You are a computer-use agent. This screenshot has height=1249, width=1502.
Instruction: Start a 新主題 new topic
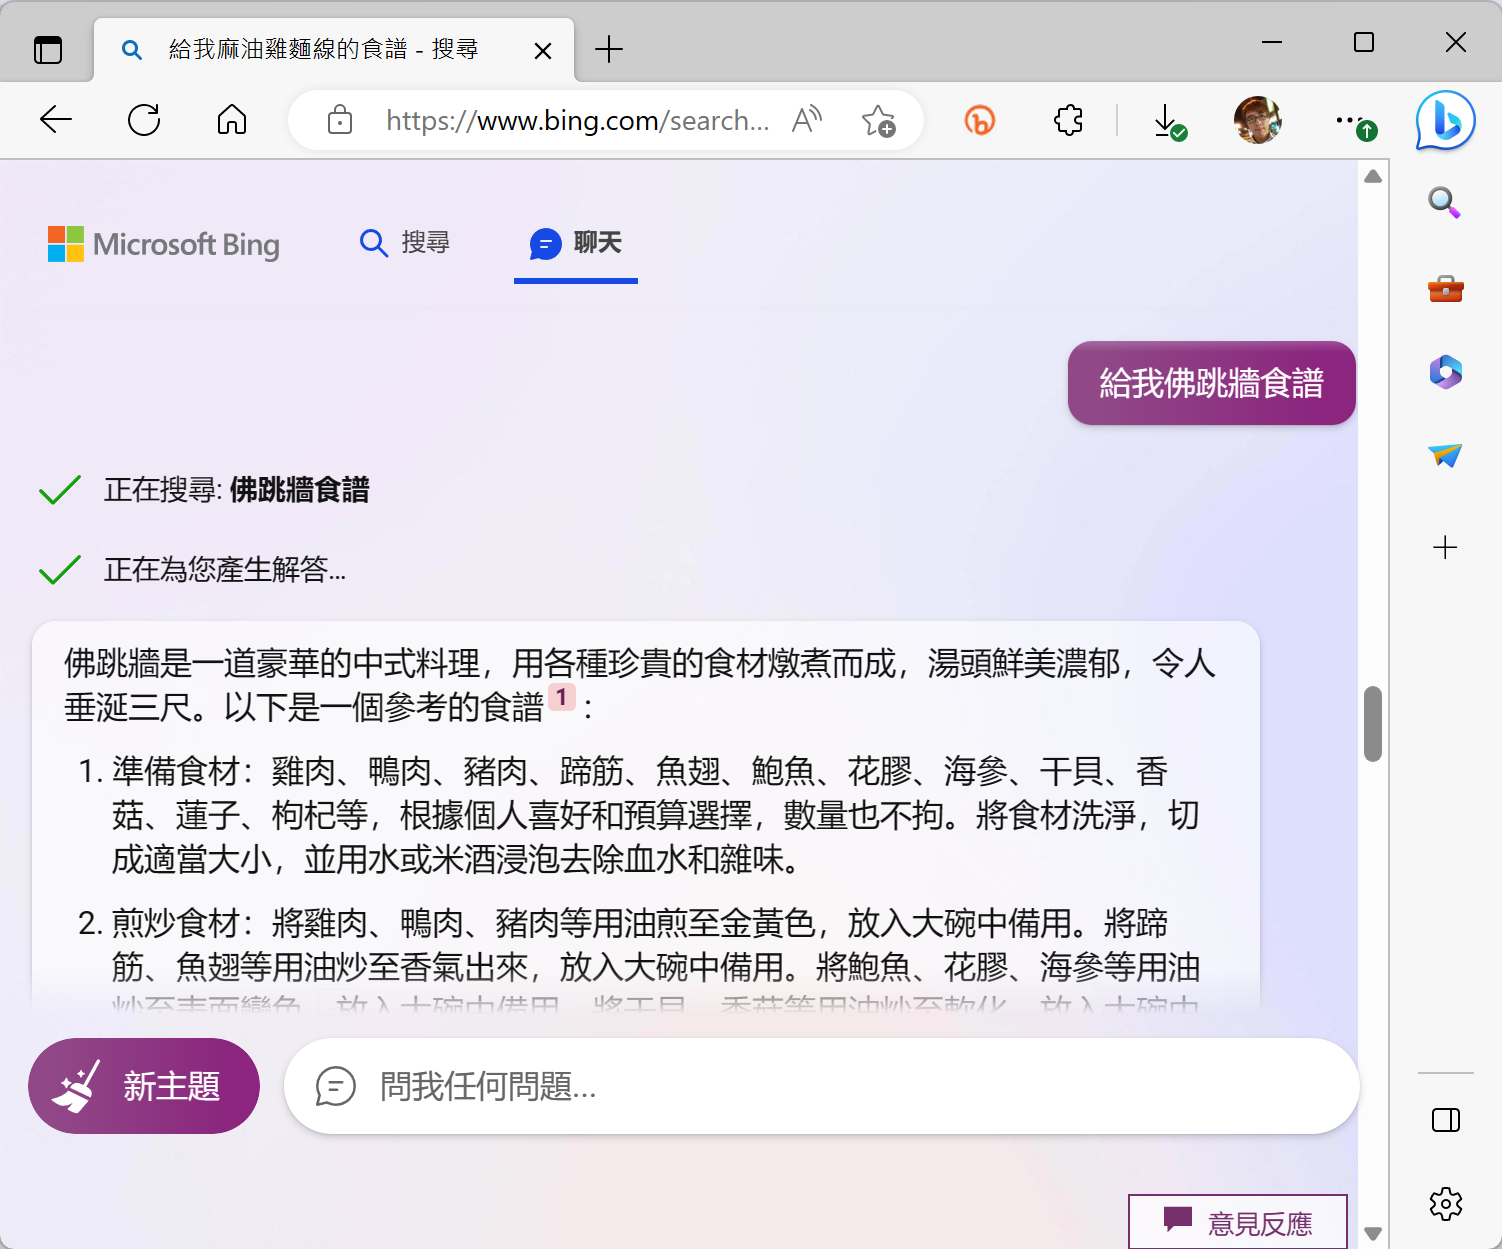(144, 1086)
